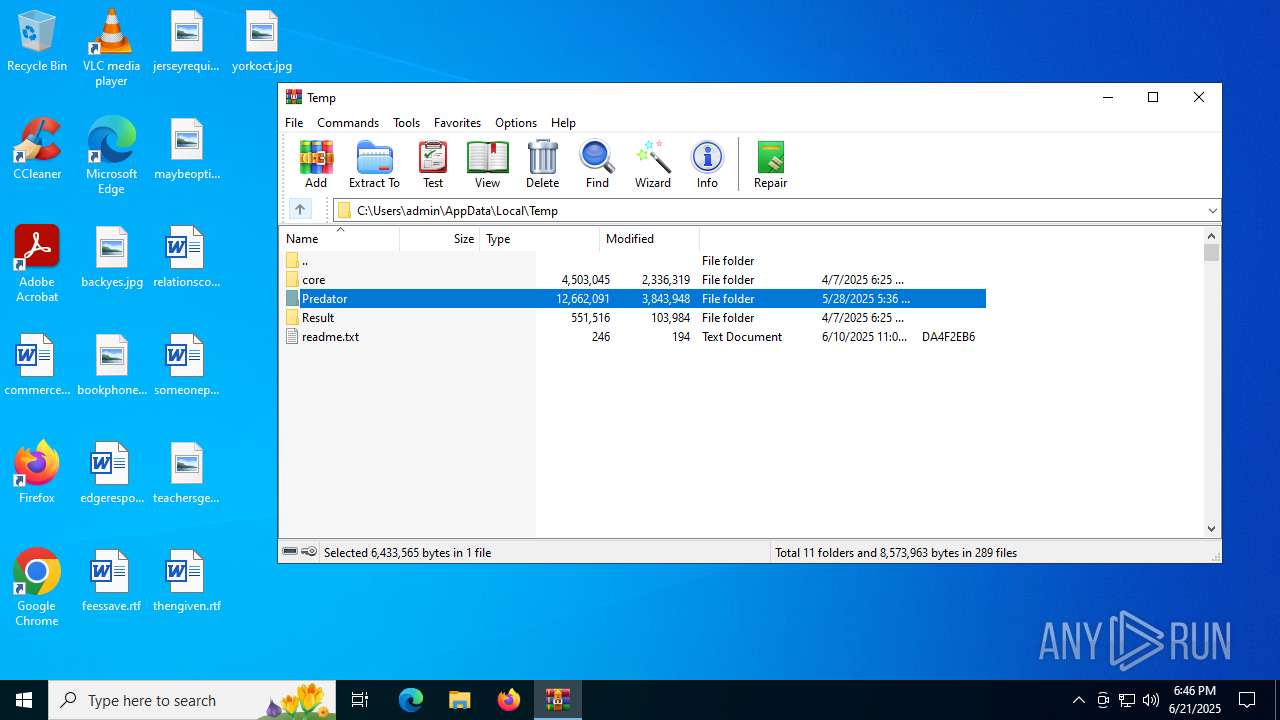Click the drive icon in status bar
The height and width of the screenshot is (720, 1280).
[x=290, y=552]
